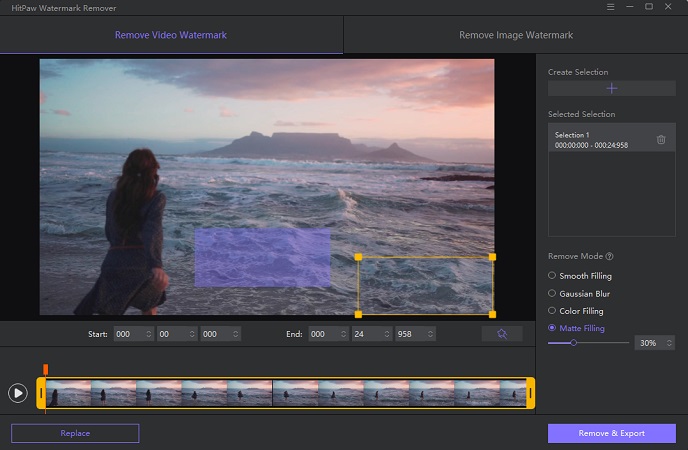
Task: Adjust the 30% matte percentage stepper
Action: [x=669, y=343]
